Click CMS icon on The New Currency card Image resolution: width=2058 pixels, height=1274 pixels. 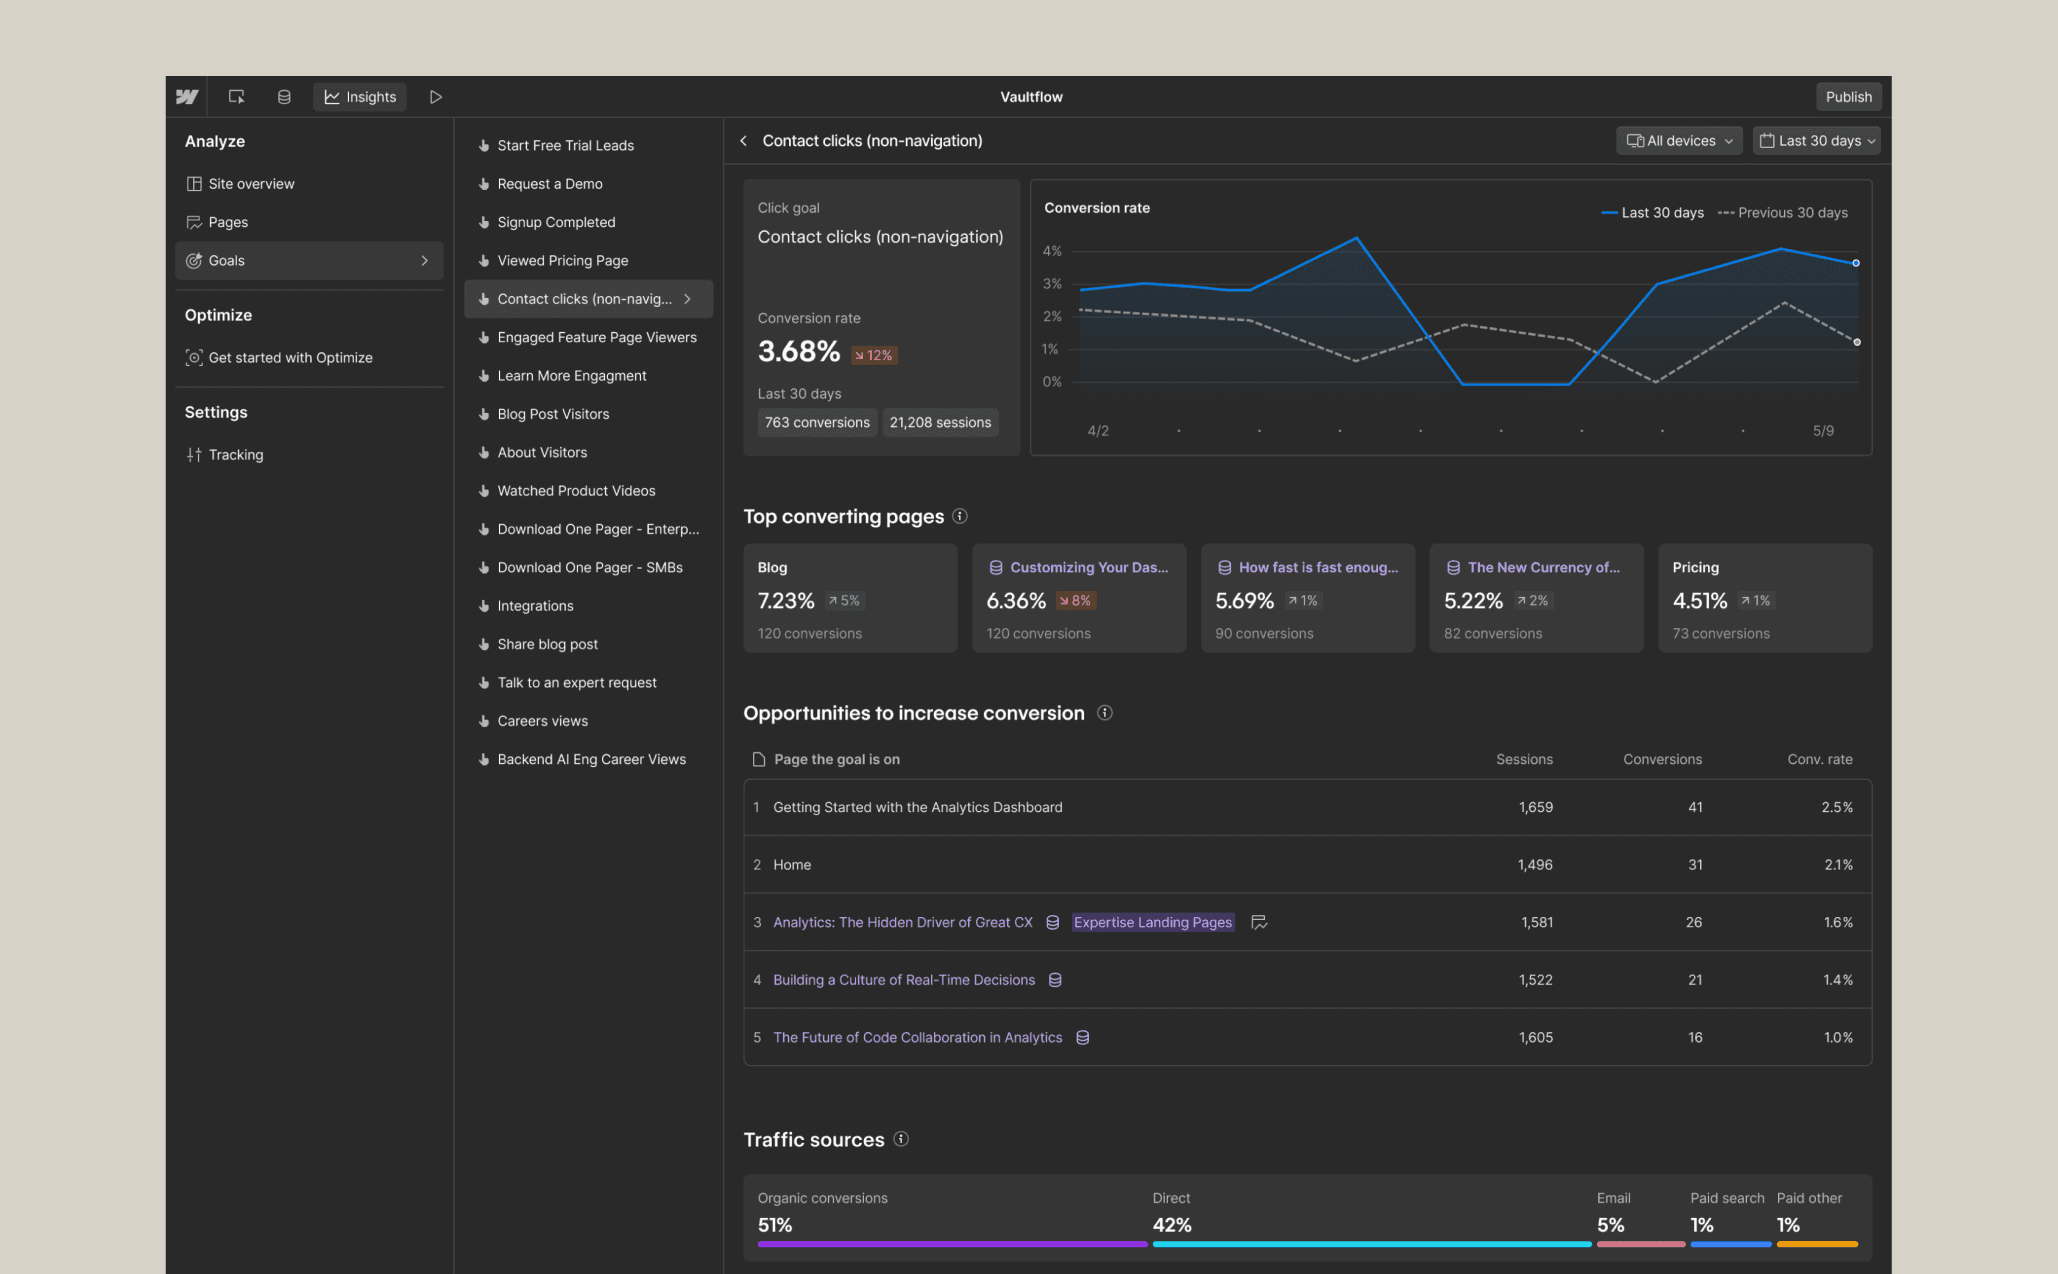(x=1453, y=568)
